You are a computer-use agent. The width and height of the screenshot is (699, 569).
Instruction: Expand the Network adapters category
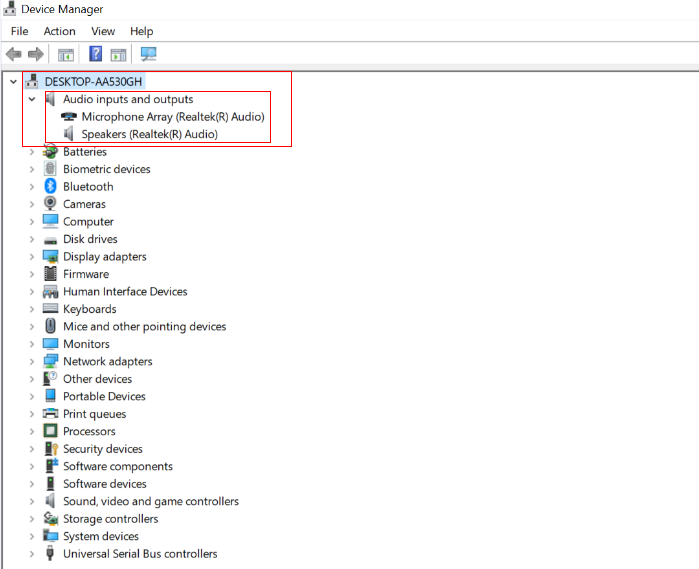pos(32,362)
